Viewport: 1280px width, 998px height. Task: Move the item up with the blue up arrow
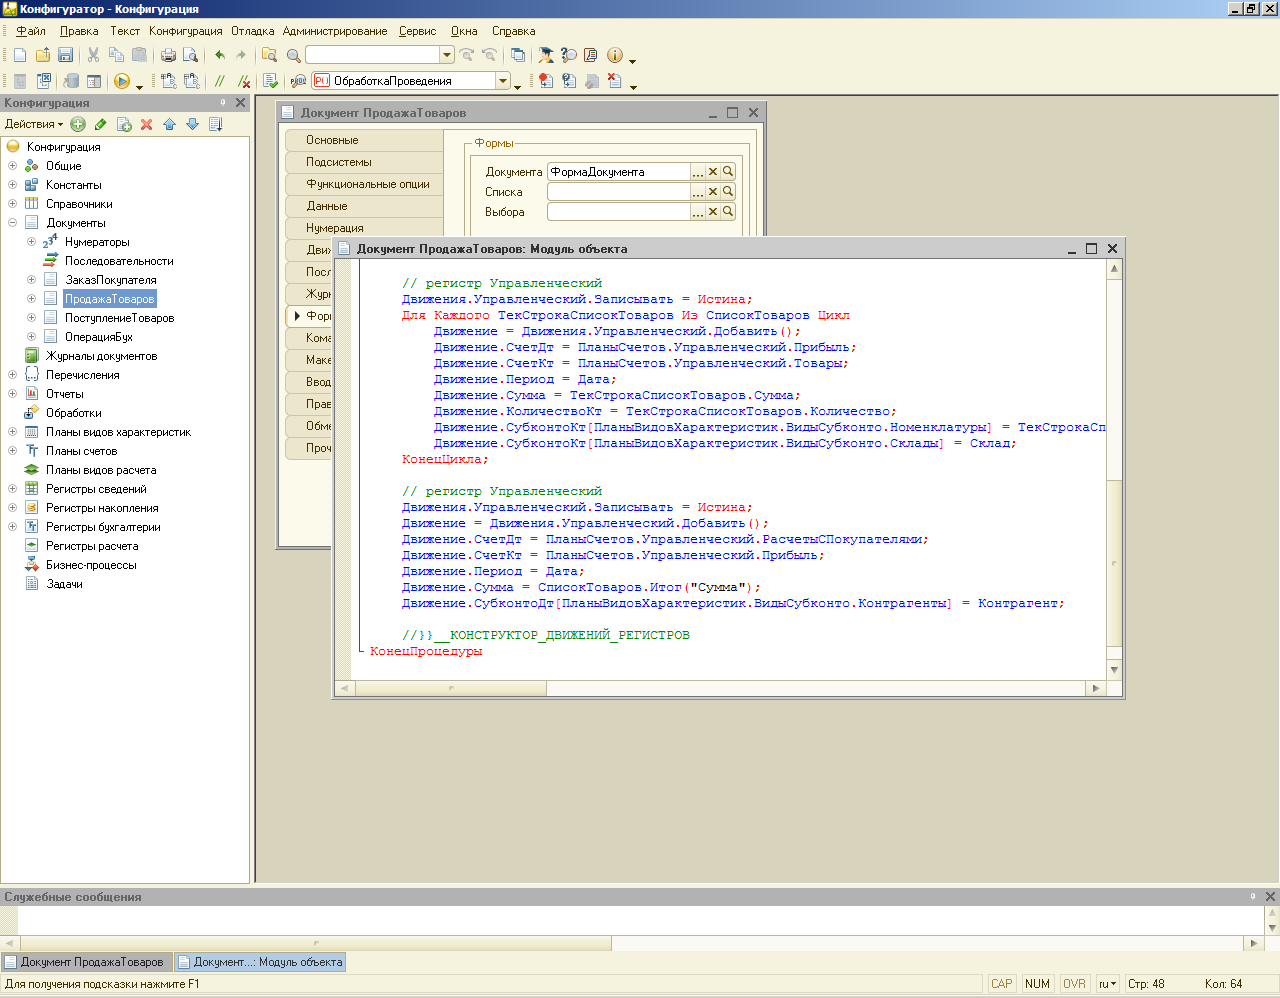(x=169, y=124)
